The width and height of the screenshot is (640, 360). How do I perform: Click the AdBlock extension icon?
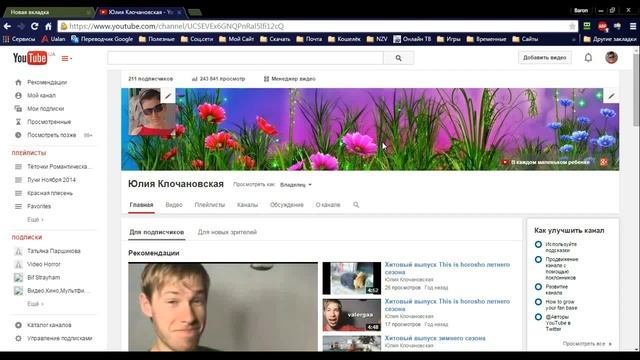[602, 26]
